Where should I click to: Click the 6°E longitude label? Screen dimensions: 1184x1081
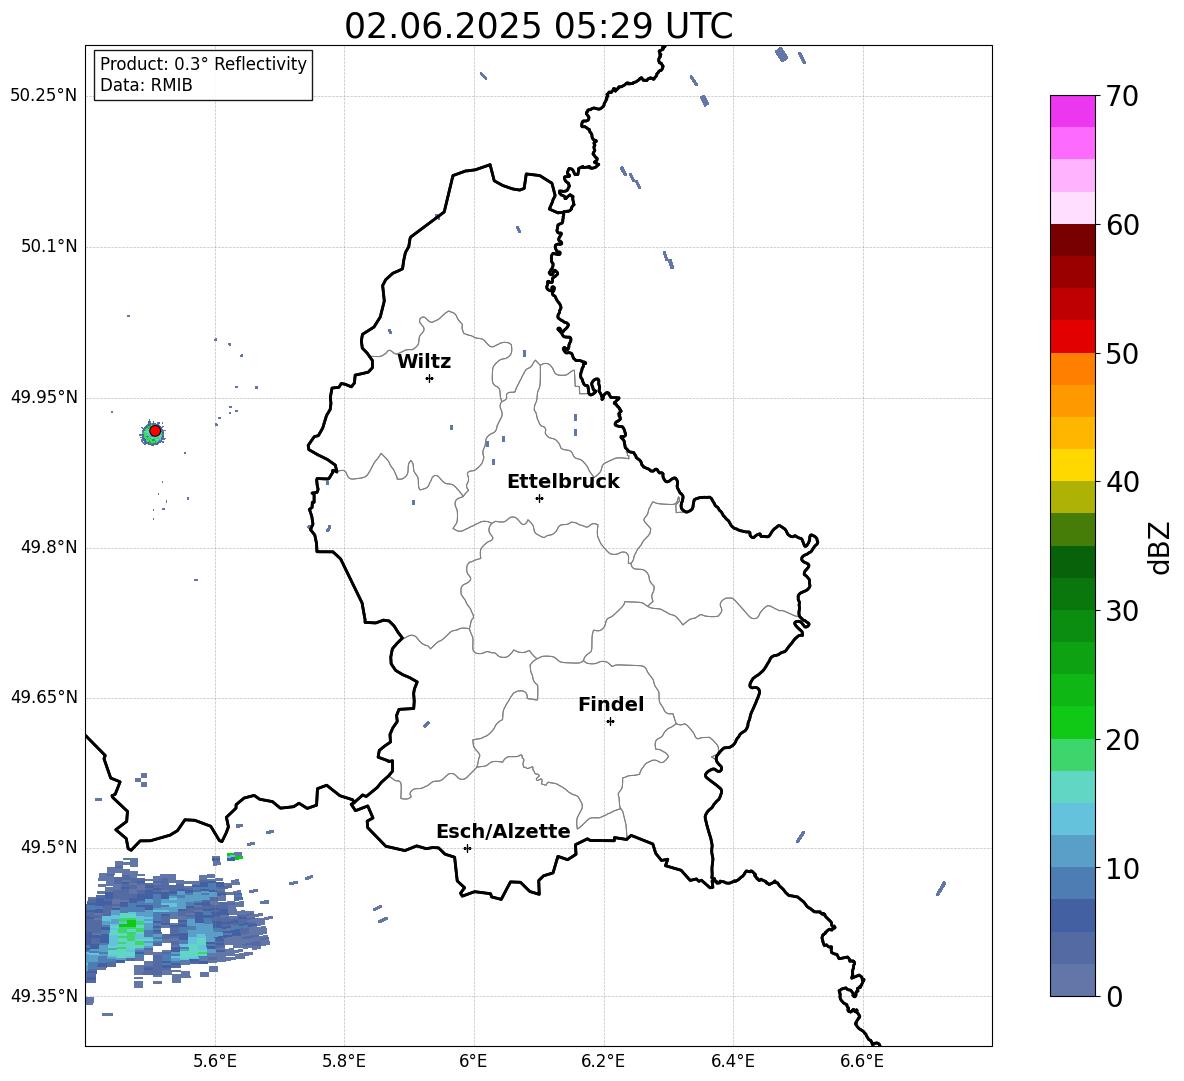473,1061
